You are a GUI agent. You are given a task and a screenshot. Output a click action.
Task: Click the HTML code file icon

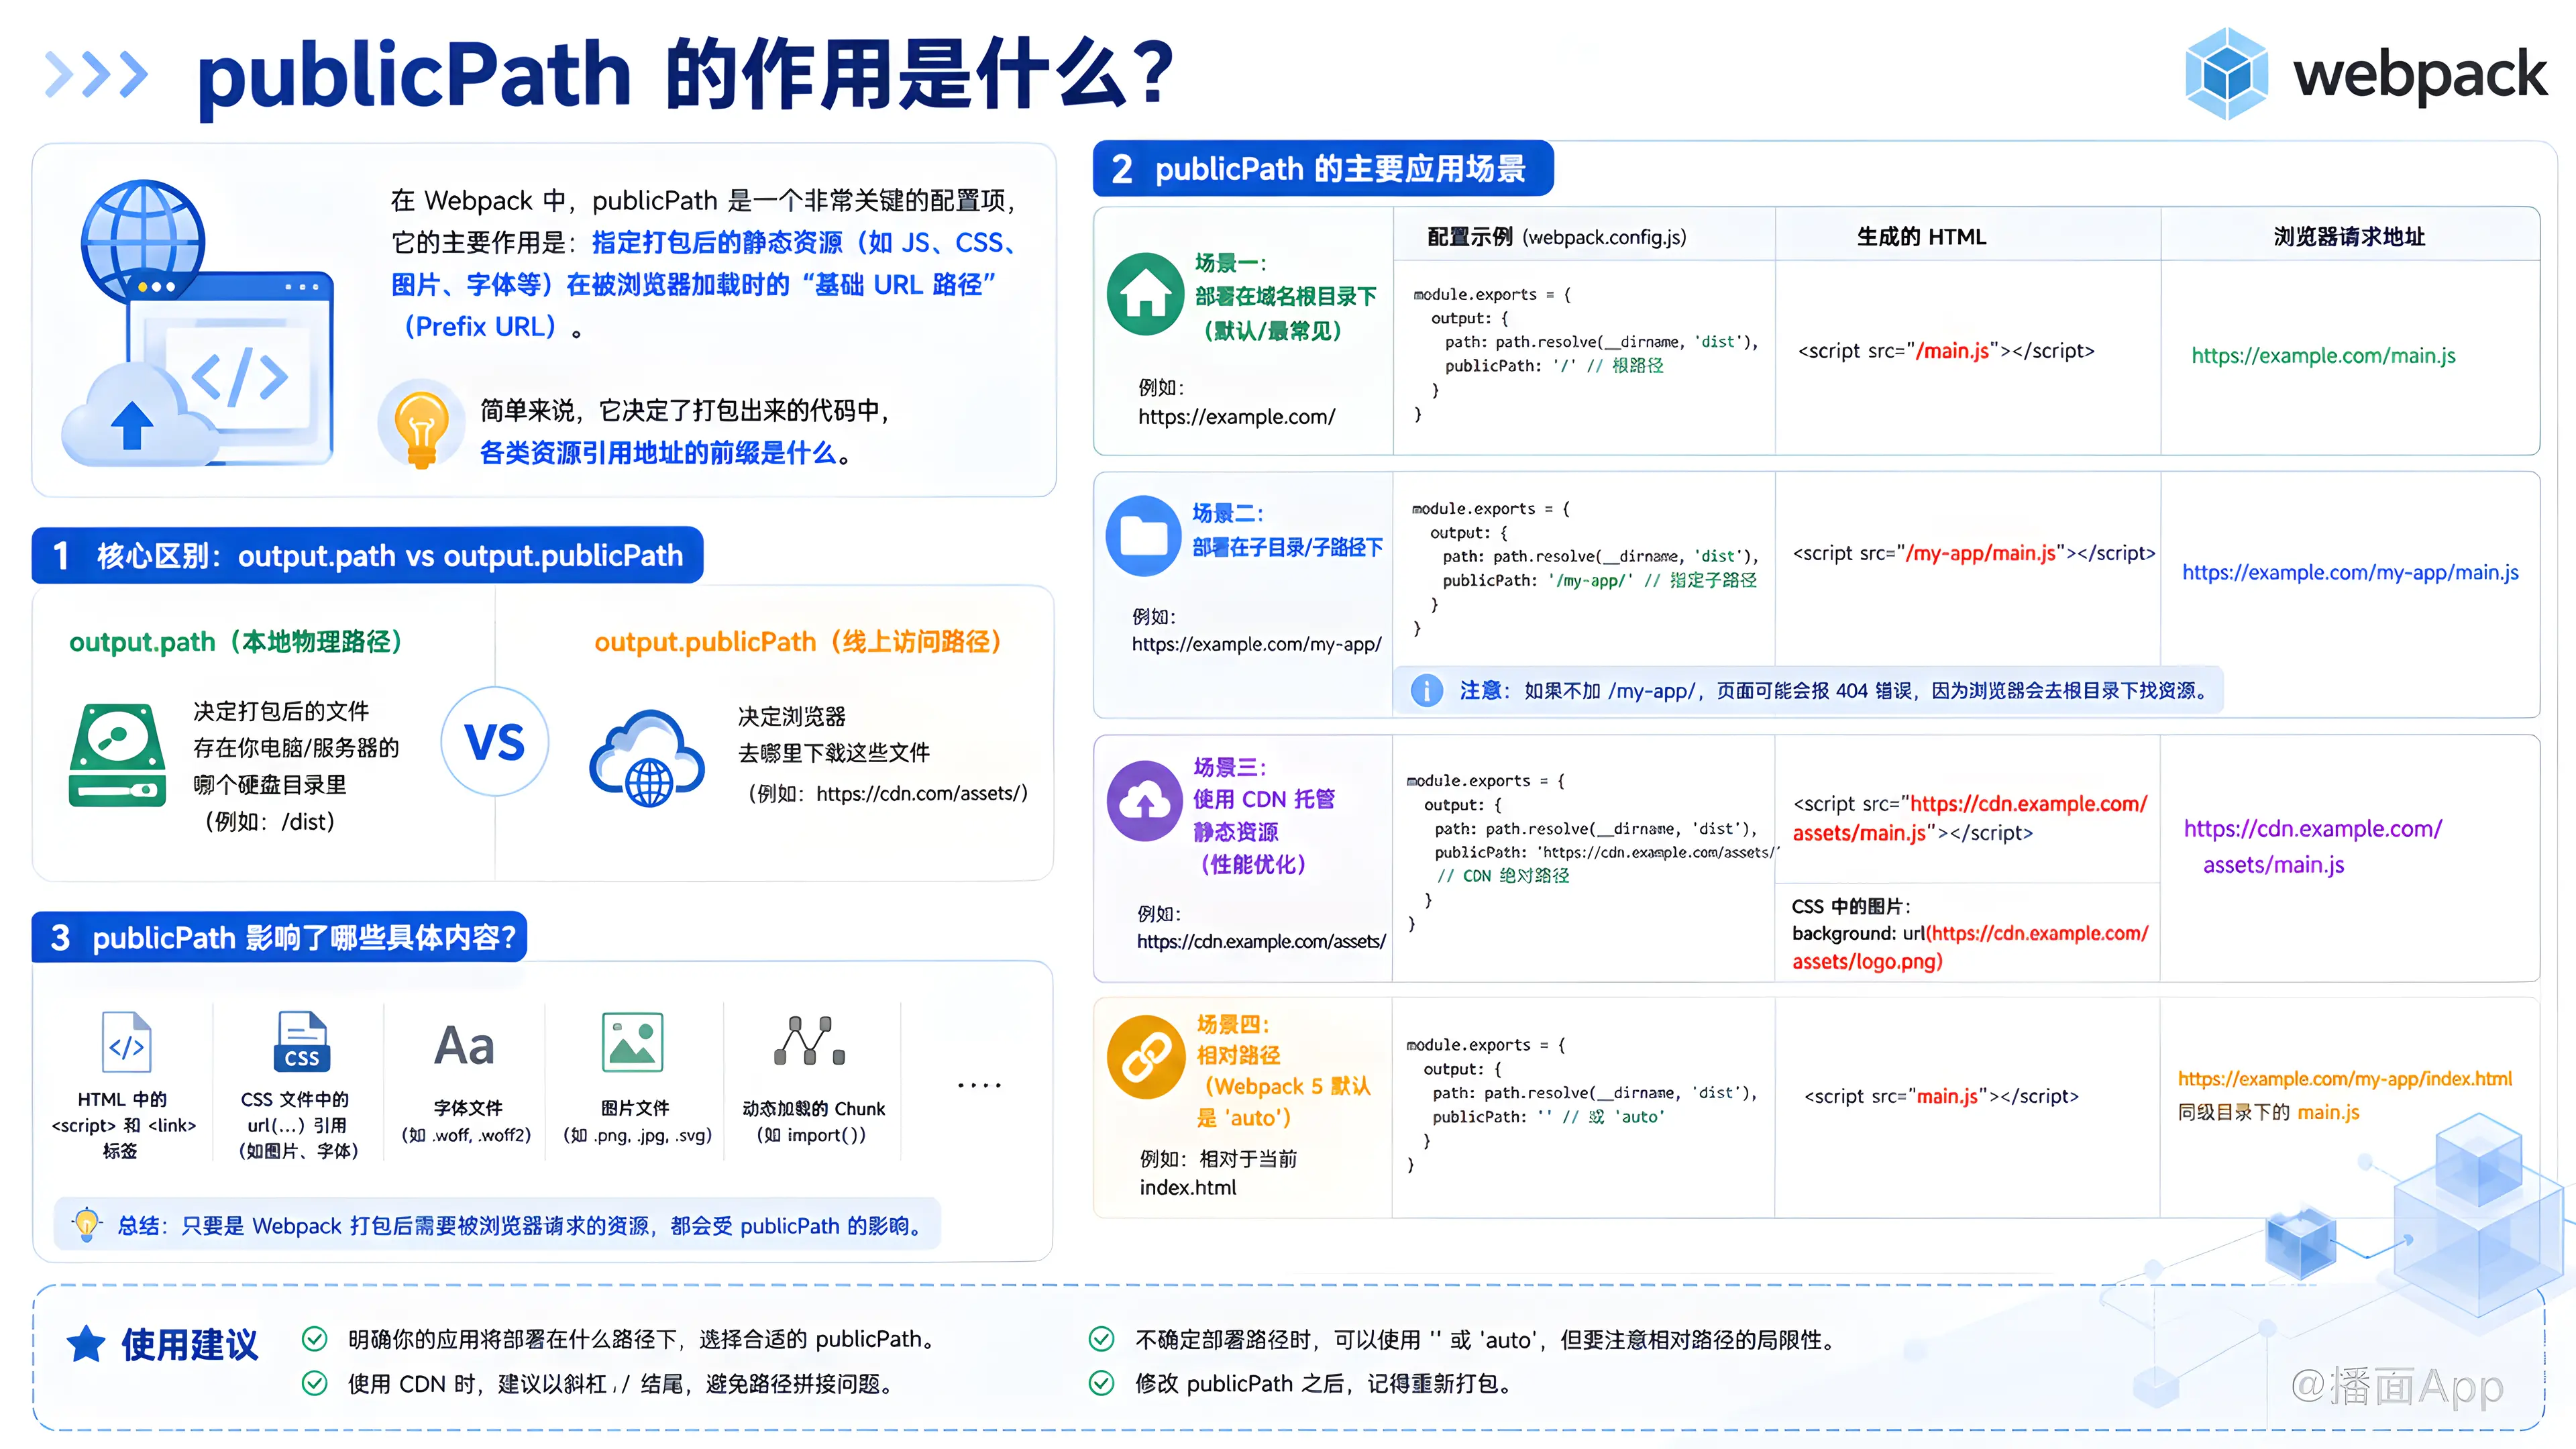click(126, 1042)
